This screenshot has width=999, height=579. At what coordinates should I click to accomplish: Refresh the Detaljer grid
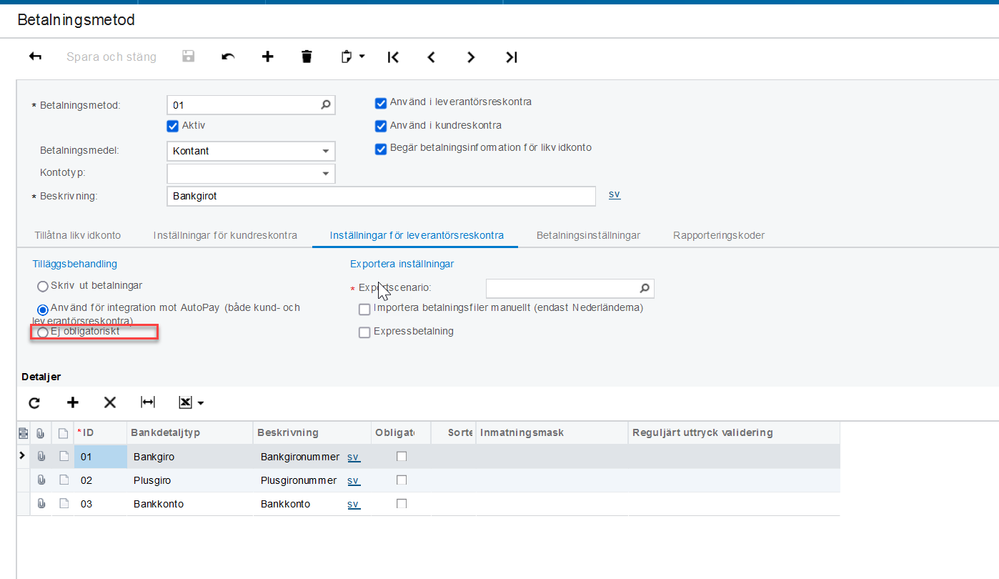click(x=34, y=402)
